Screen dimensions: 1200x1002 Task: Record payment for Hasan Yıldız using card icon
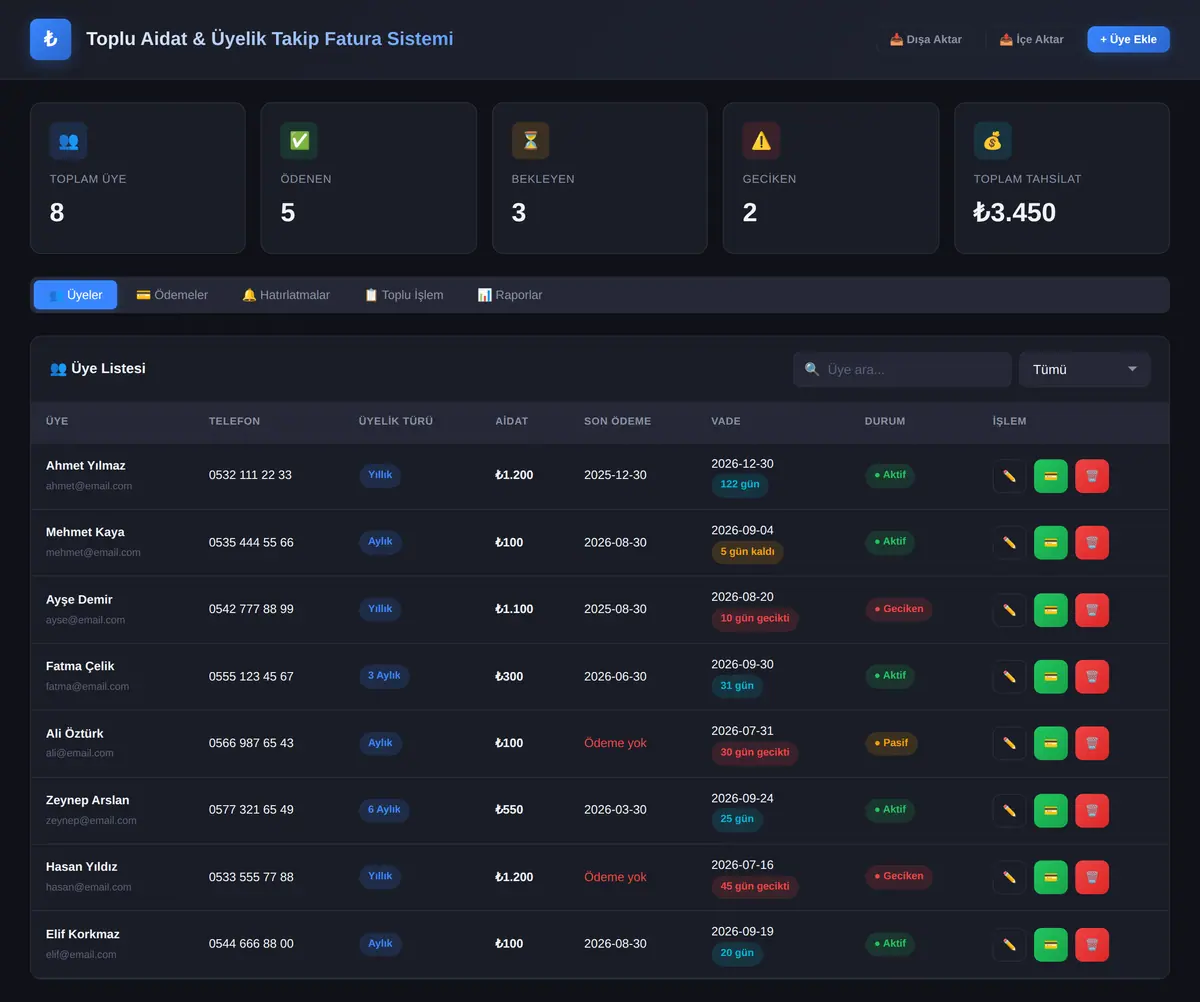pyautogui.click(x=1051, y=878)
